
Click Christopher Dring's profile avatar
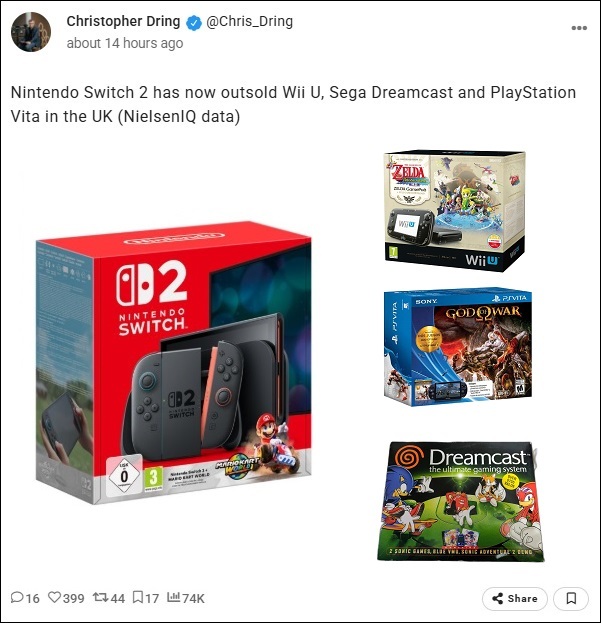tap(31, 32)
